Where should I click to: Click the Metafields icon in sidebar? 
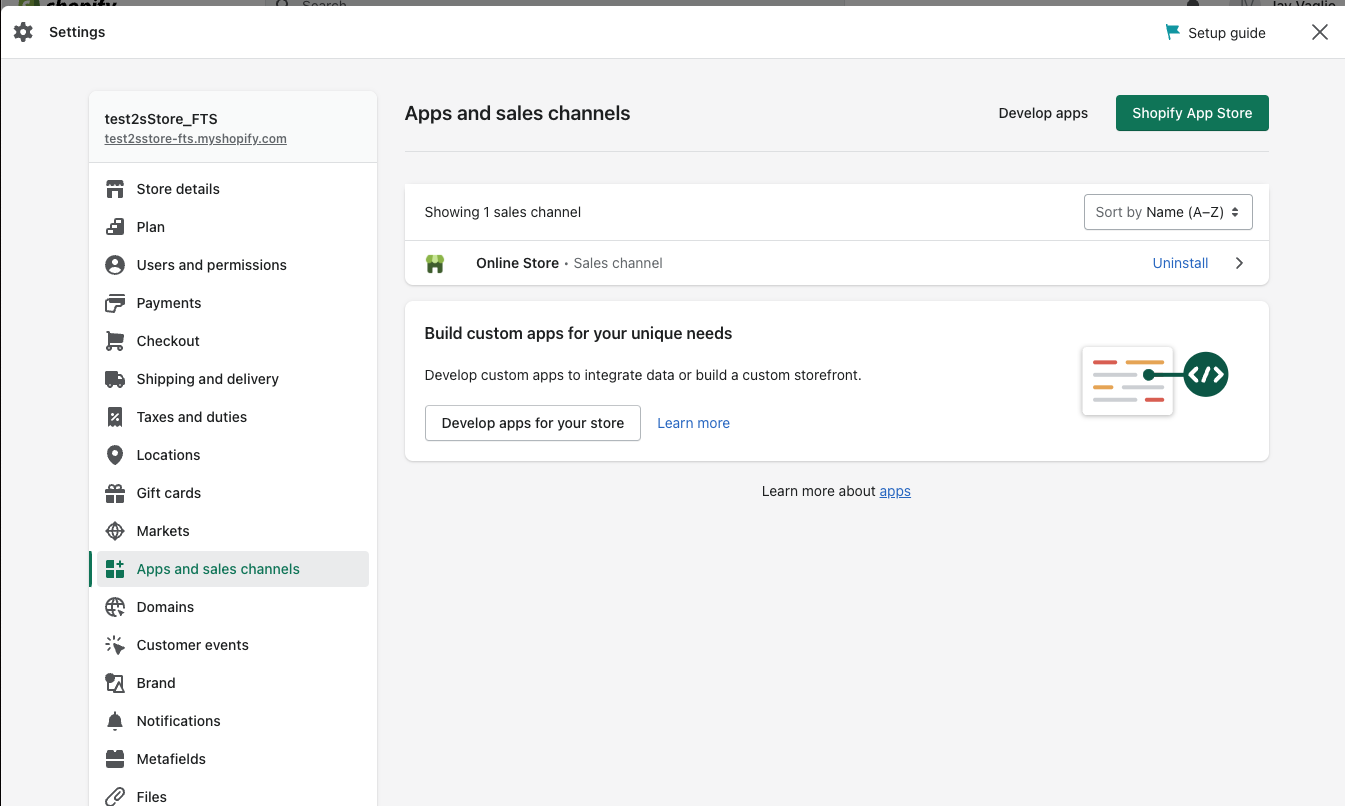click(115, 759)
